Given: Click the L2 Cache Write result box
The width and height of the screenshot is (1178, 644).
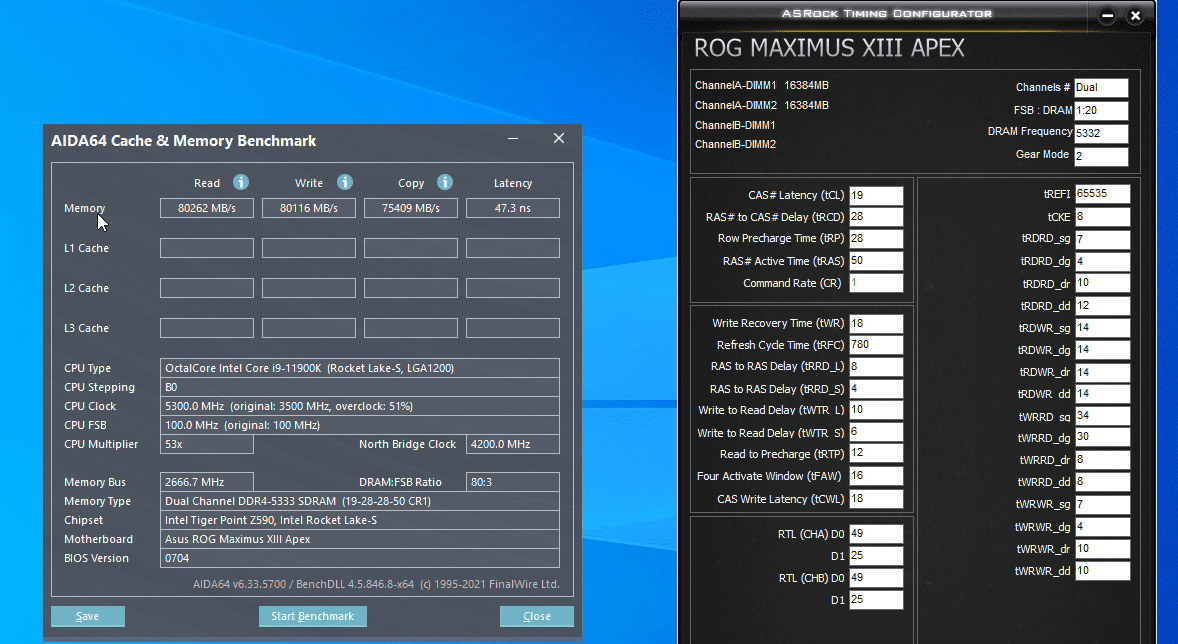Looking at the screenshot, I should 309,288.
